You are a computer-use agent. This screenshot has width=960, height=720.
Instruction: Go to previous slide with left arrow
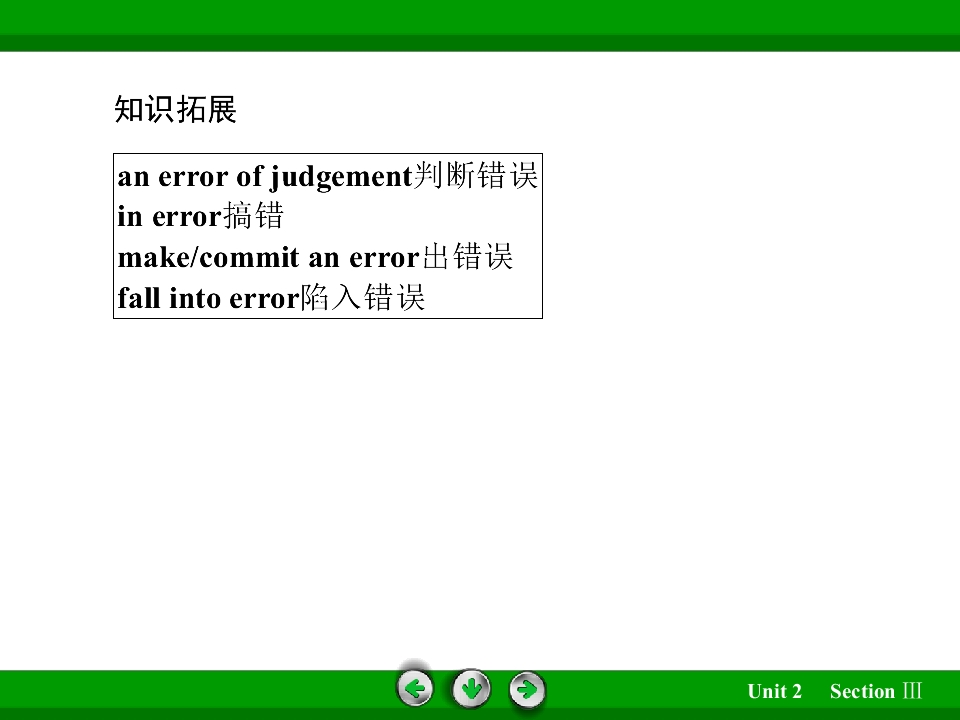tap(415, 689)
